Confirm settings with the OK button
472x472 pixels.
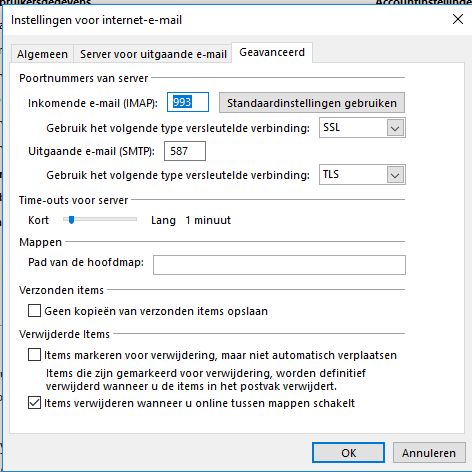pyautogui.click(x=348, y=453)
